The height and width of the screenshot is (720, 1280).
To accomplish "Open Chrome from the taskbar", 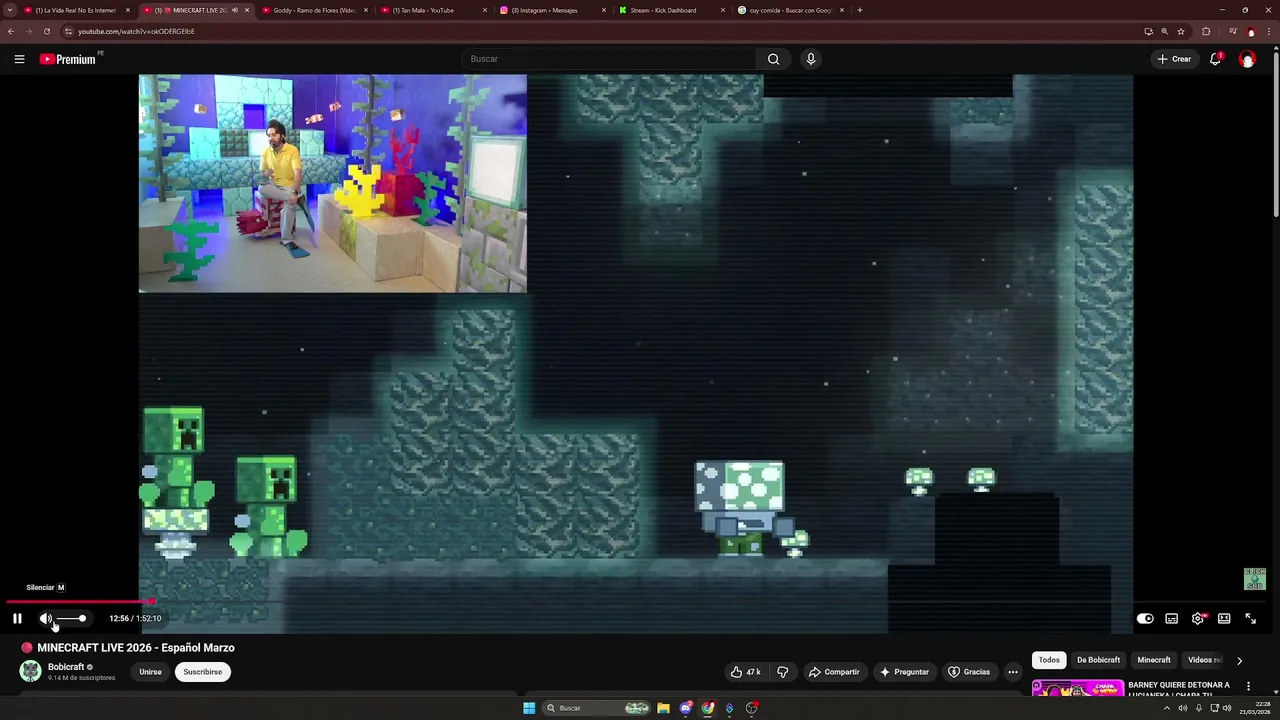I will [x=708, y=708].
